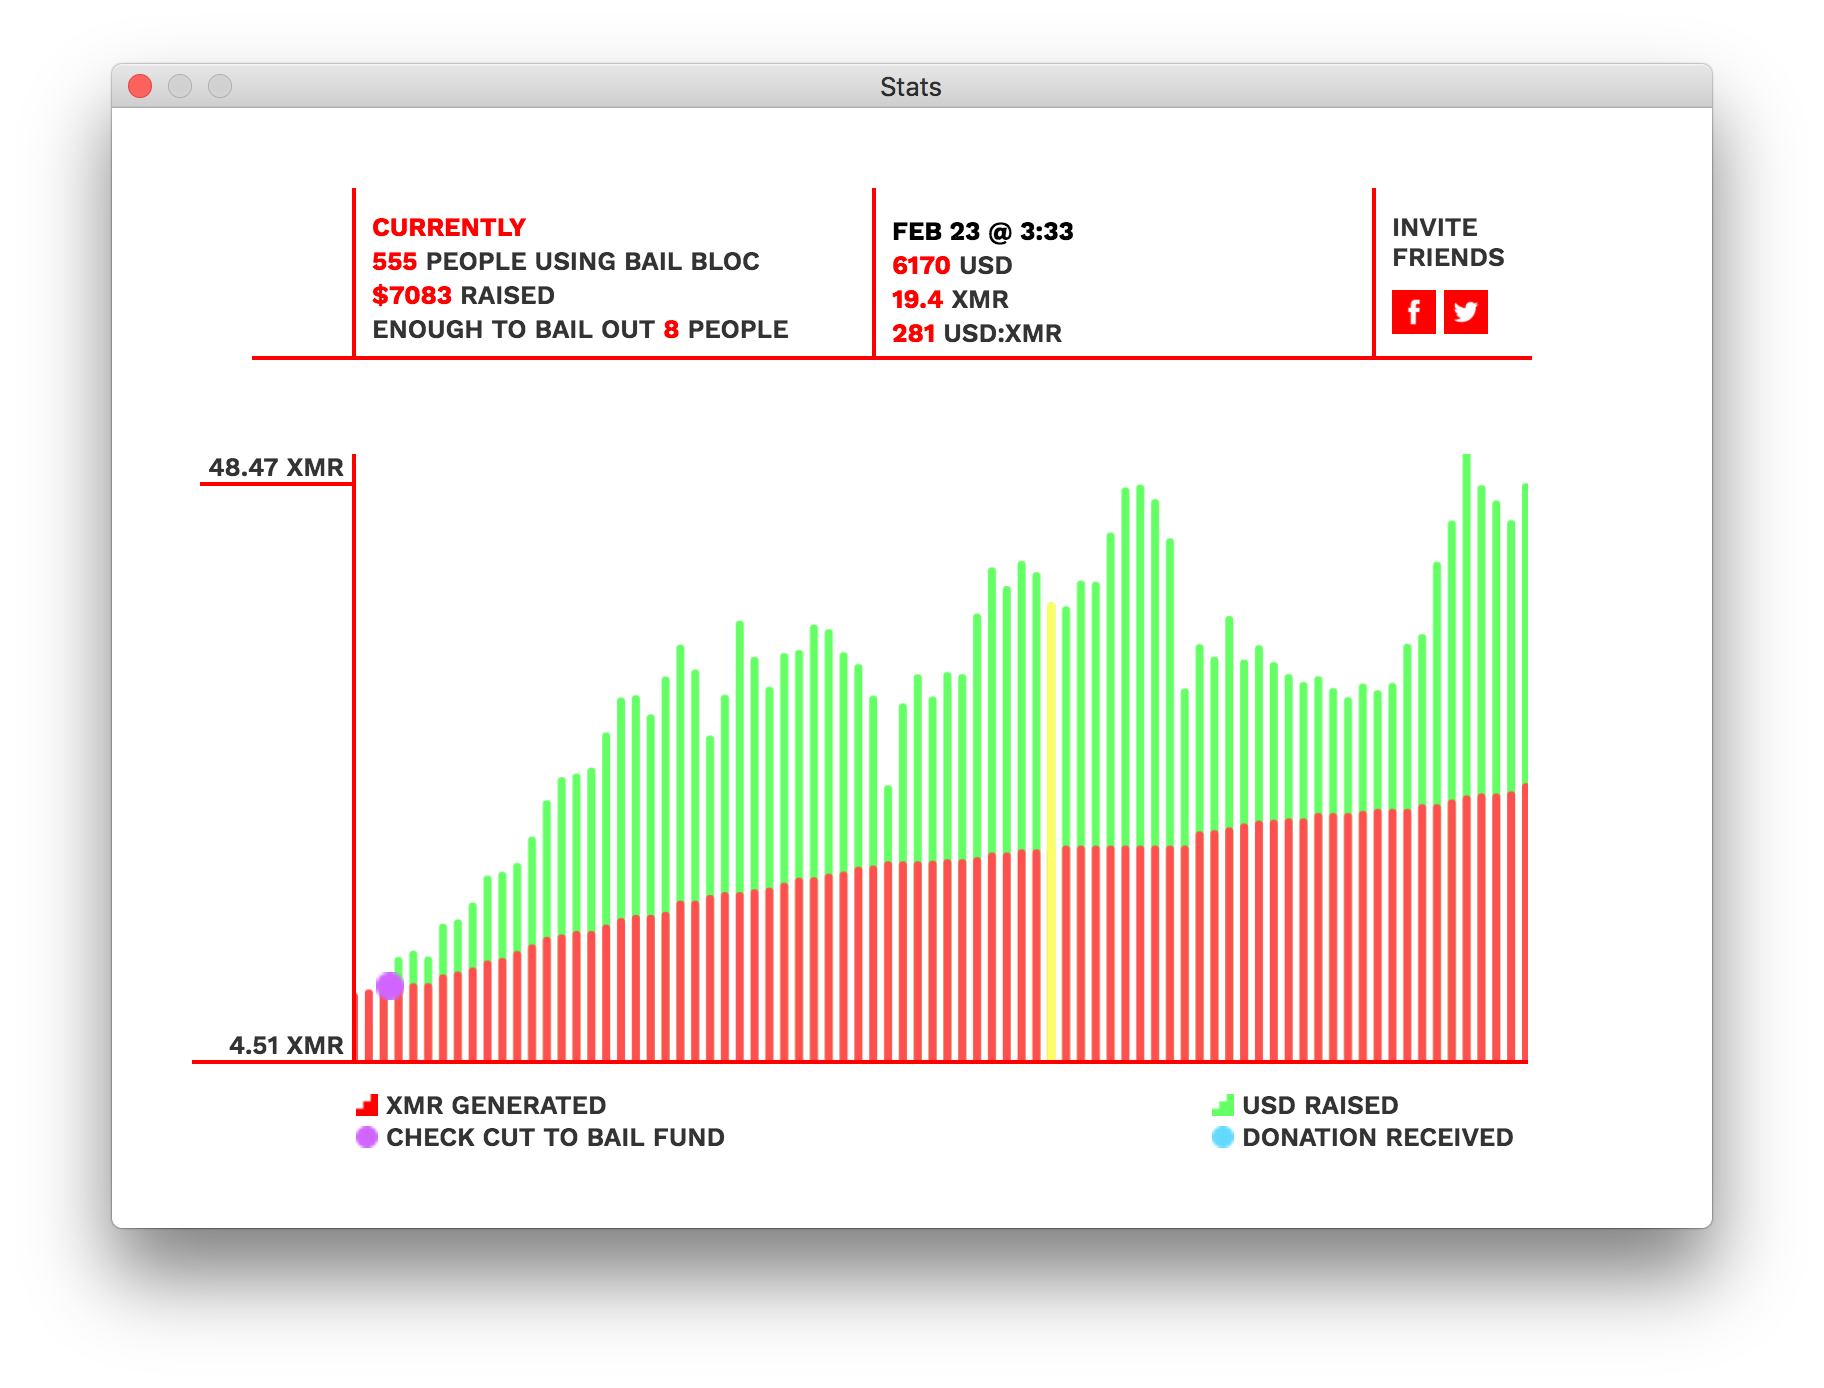Click the purple check-cut marker on the chart
1824x1388 pixels.
pos(390,986)
